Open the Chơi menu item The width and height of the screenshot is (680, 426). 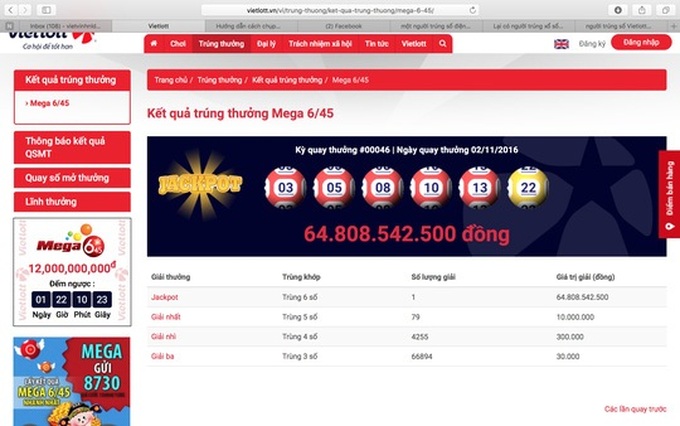click(x=178, y=43)
